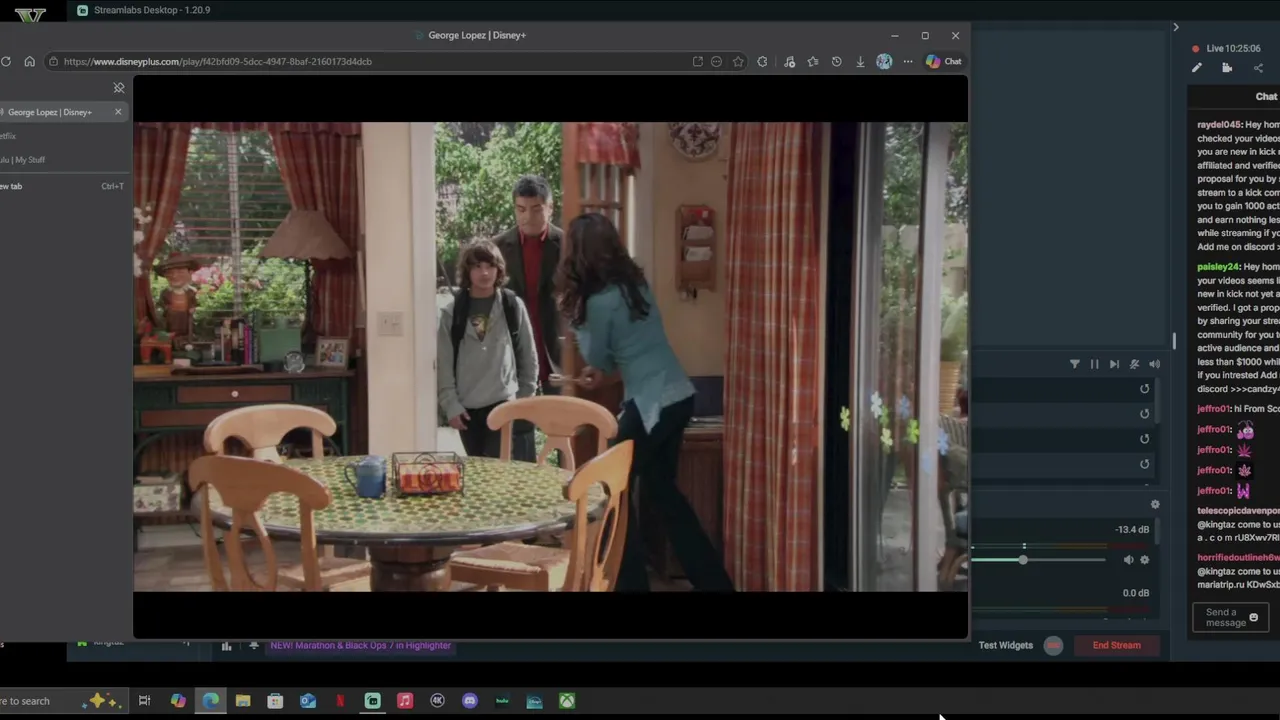
Task: Reload the Disney+ page
Action: tap(6, 61)
